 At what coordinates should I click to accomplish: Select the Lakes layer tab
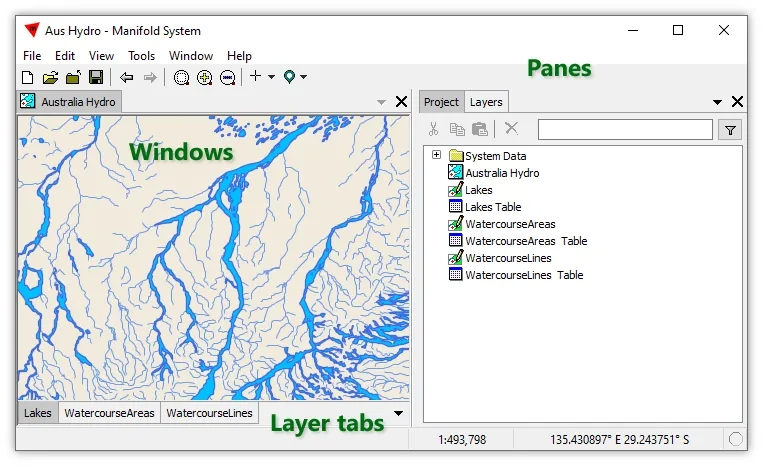38,413
